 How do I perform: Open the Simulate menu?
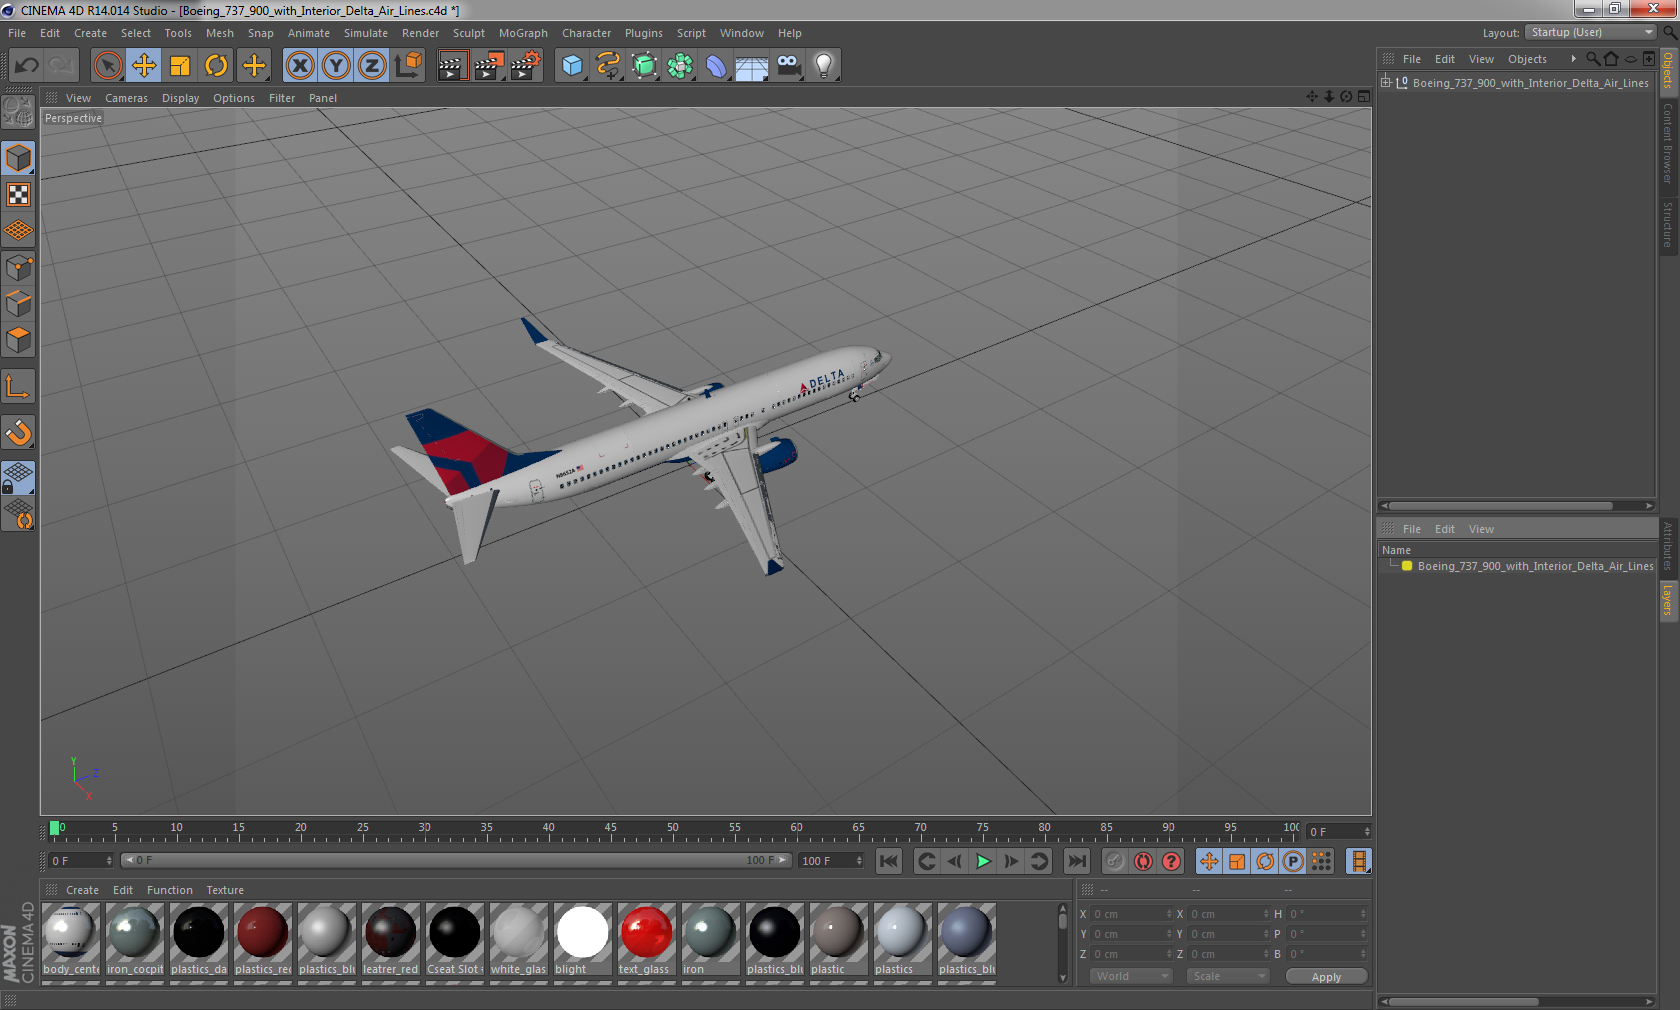(x=366, y=33)
